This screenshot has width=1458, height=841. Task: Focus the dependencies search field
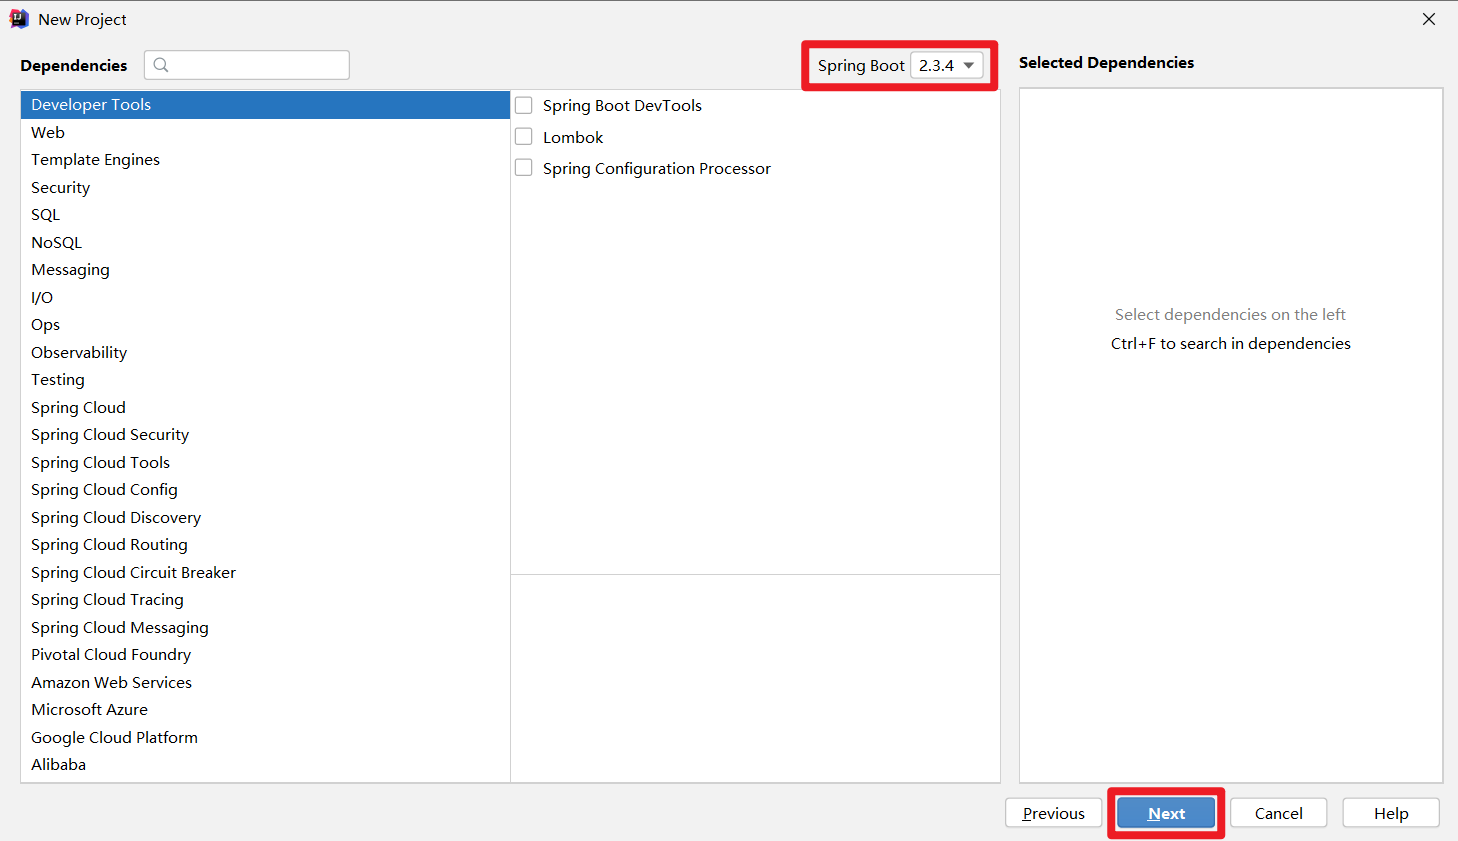[247, 65]
